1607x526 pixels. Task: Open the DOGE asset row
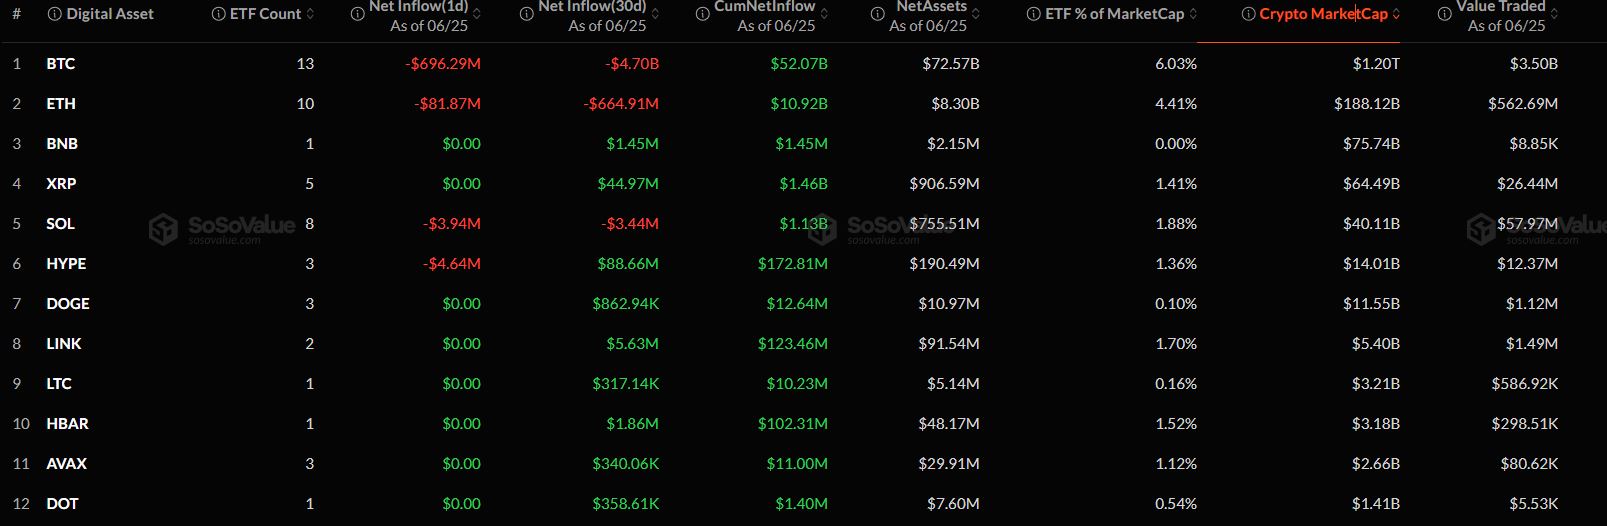pos(803,303)
